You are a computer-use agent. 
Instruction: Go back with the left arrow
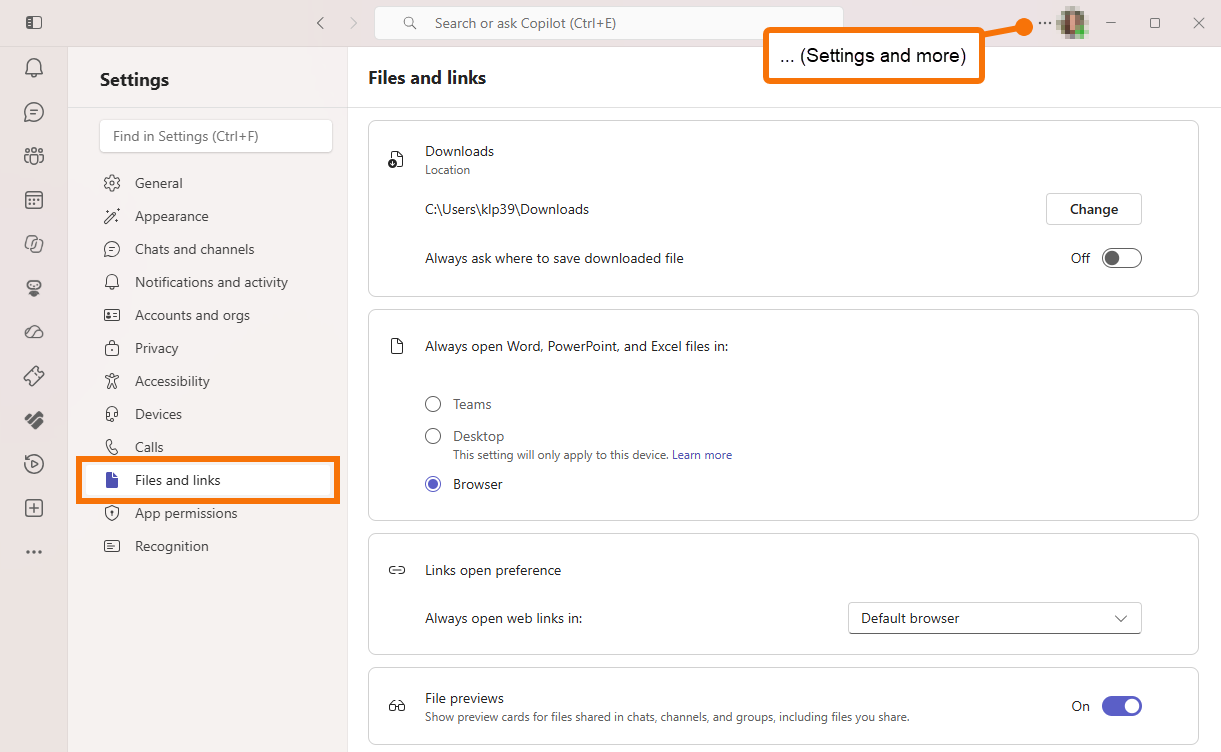(x=320, y=23)
